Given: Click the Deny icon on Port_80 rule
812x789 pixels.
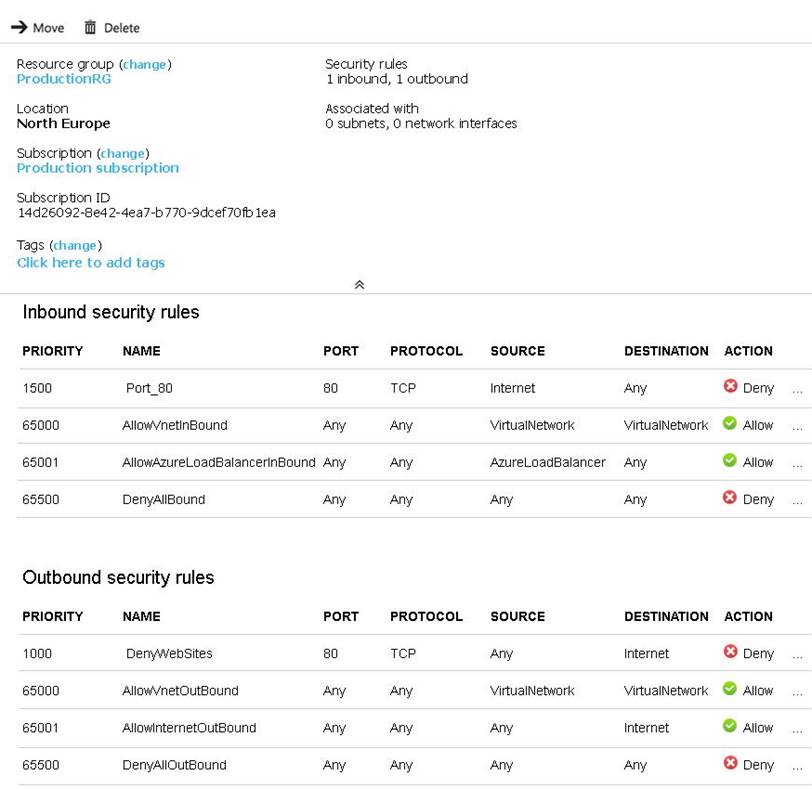Looking at the screenshot, I should pyautogui.click(x=730, y=386).
